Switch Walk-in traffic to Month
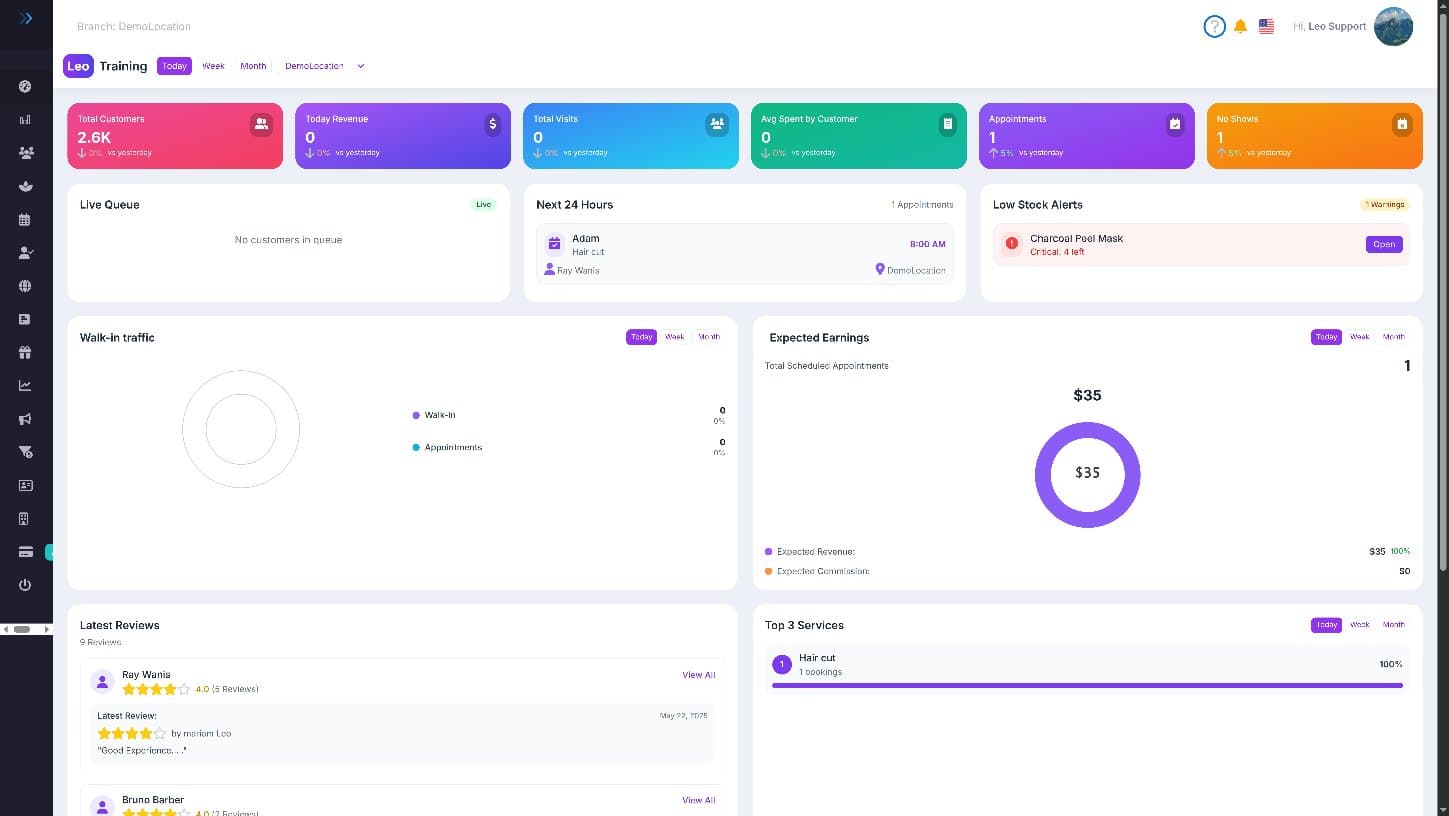Viewport: 1449px width, 816px height. (x=709, y=337)
